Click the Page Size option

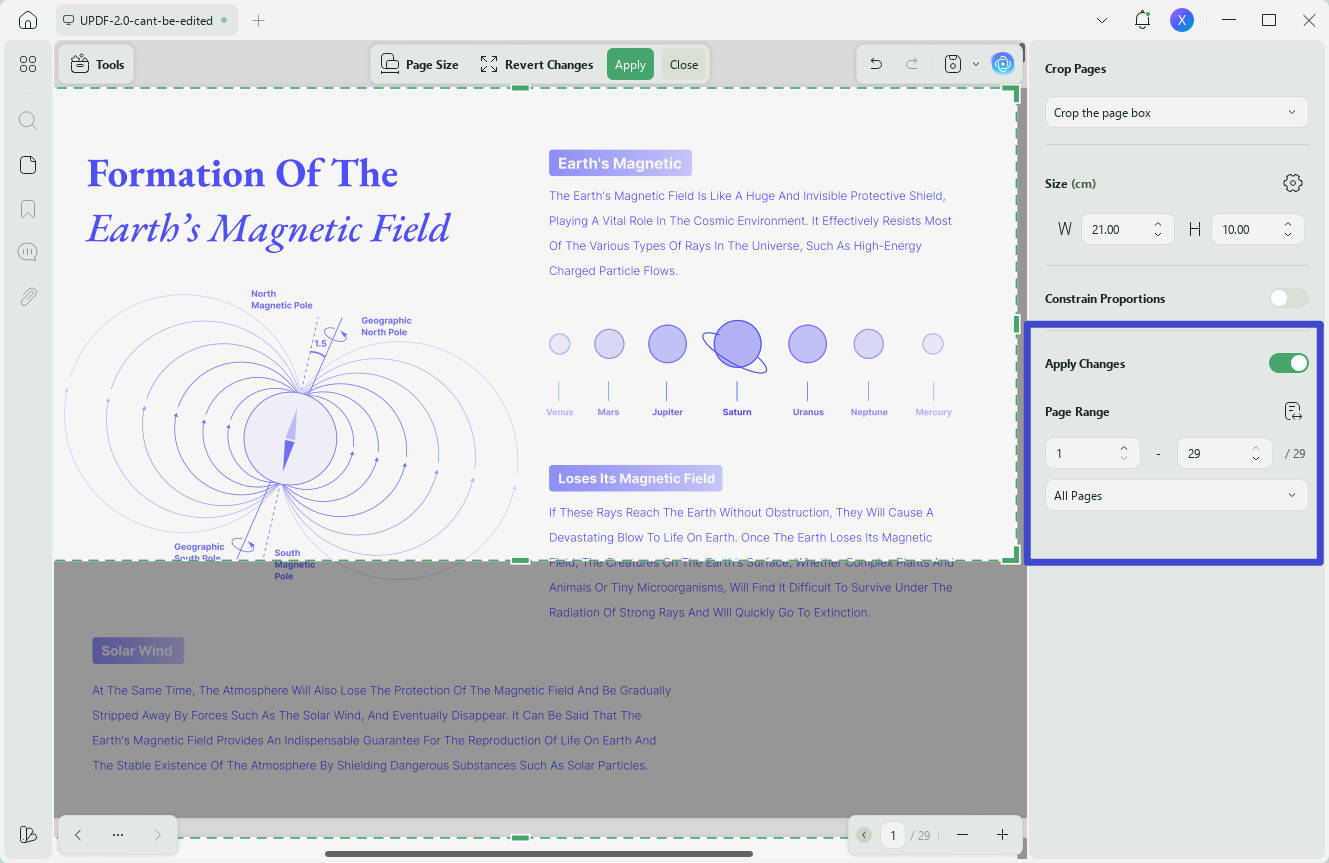[419, 64]
